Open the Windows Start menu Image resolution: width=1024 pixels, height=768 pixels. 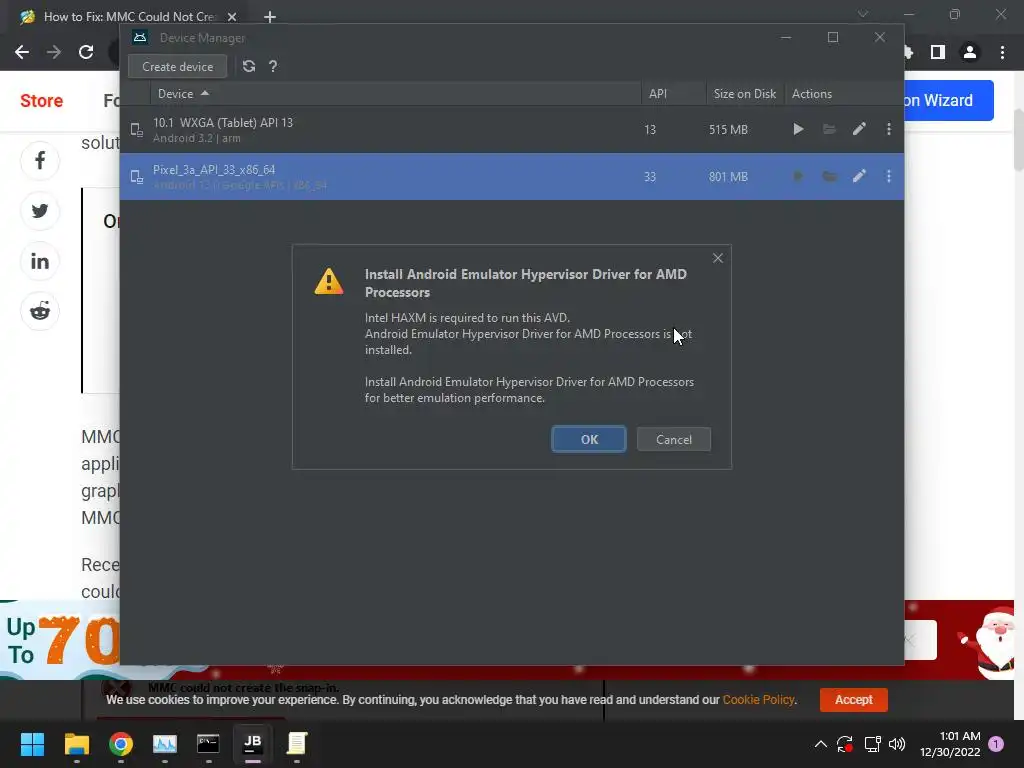pos(32,744)
